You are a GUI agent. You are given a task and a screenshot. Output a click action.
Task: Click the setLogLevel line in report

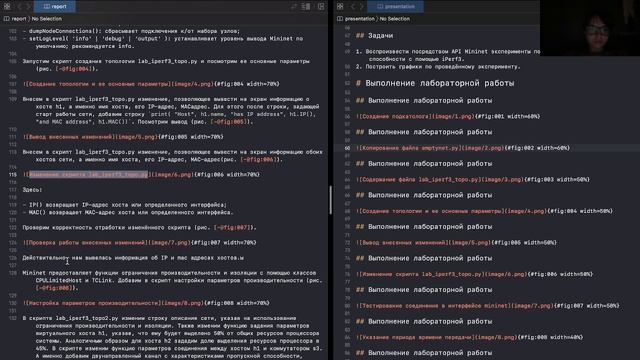(x=163, y=42)
